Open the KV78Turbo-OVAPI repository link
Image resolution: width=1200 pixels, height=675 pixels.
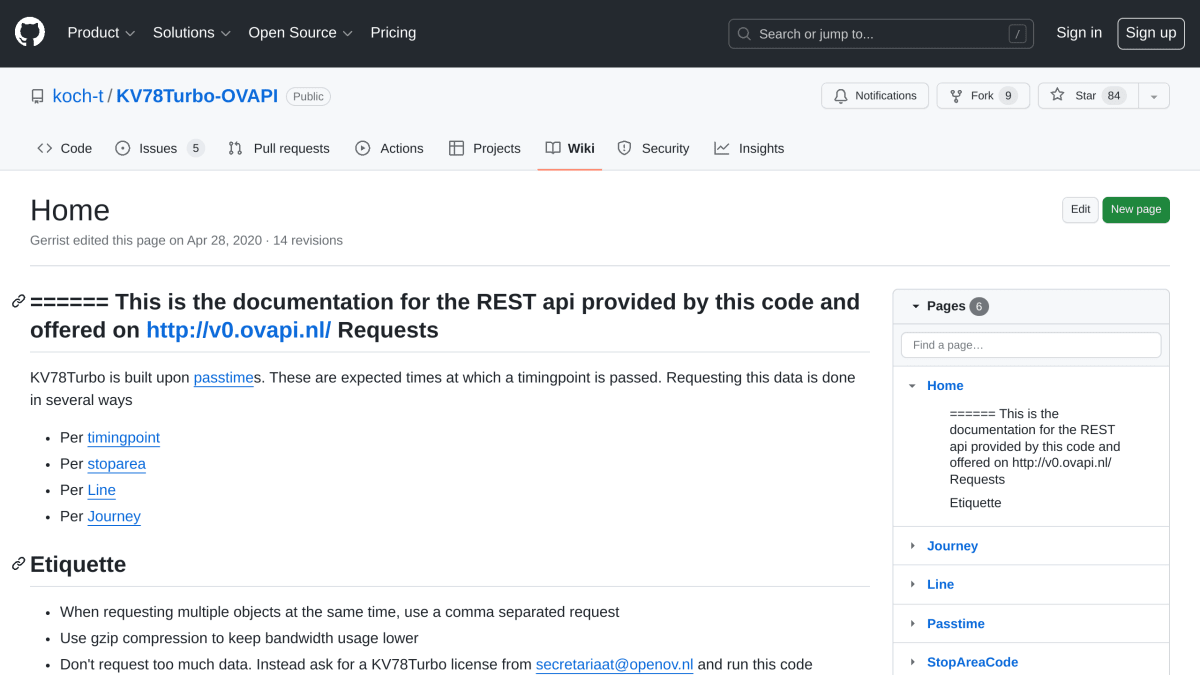[x=197, y=96]
